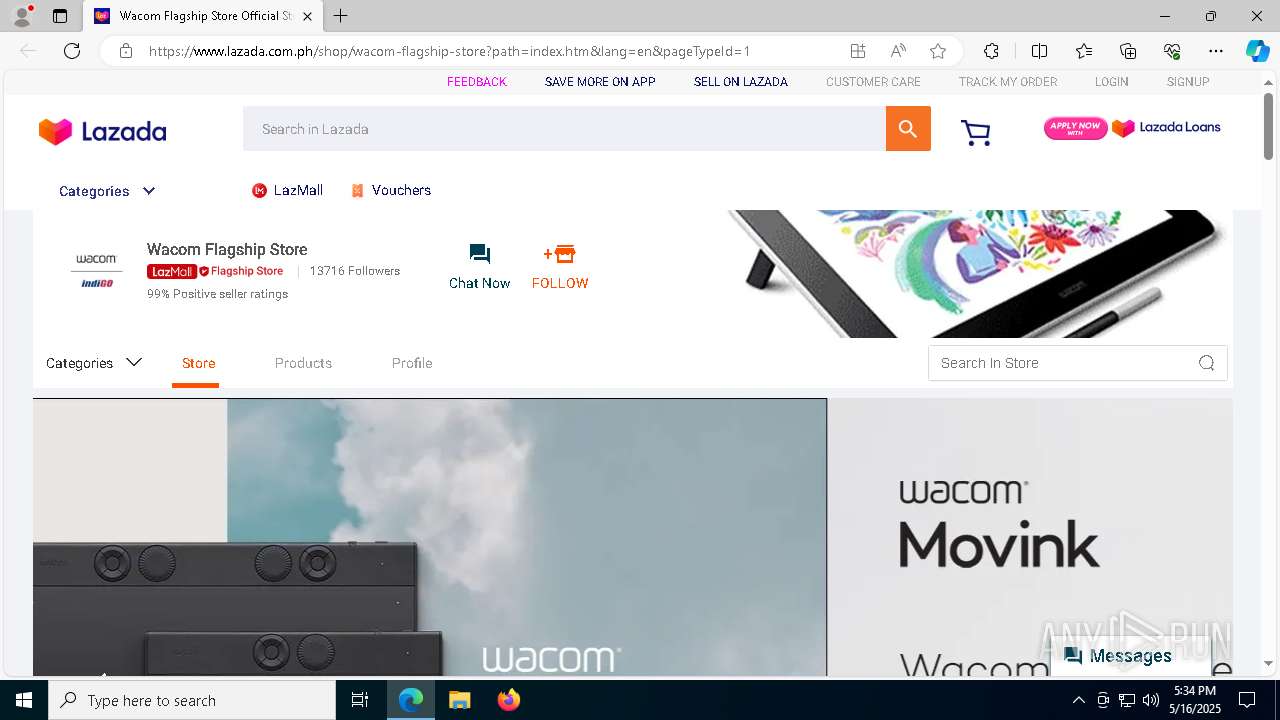Screen dimensions: 1280x720
Task: Open tab actions menu icon
Action: click(60, 16)
